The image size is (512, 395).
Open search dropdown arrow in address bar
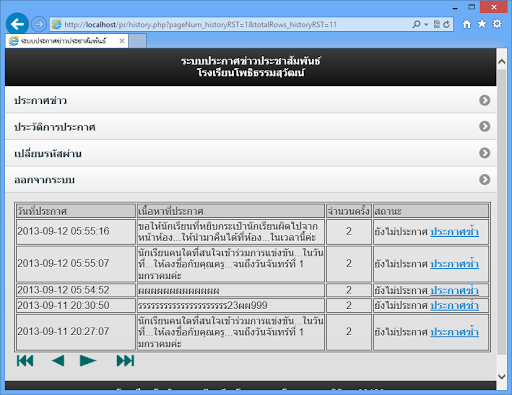pyautogui.click(x=426, y=24)
